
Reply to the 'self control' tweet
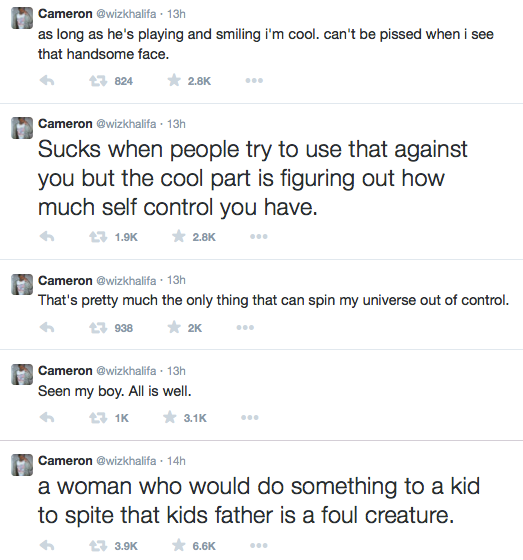pos(47,236)
